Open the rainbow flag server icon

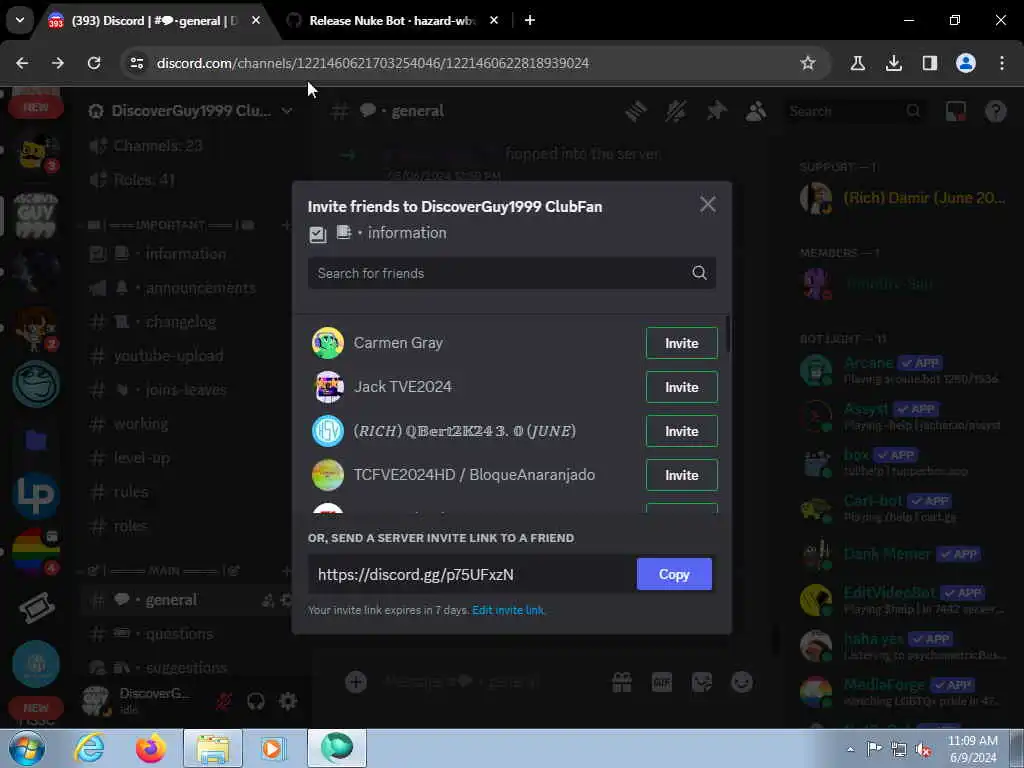click(36, 551)
